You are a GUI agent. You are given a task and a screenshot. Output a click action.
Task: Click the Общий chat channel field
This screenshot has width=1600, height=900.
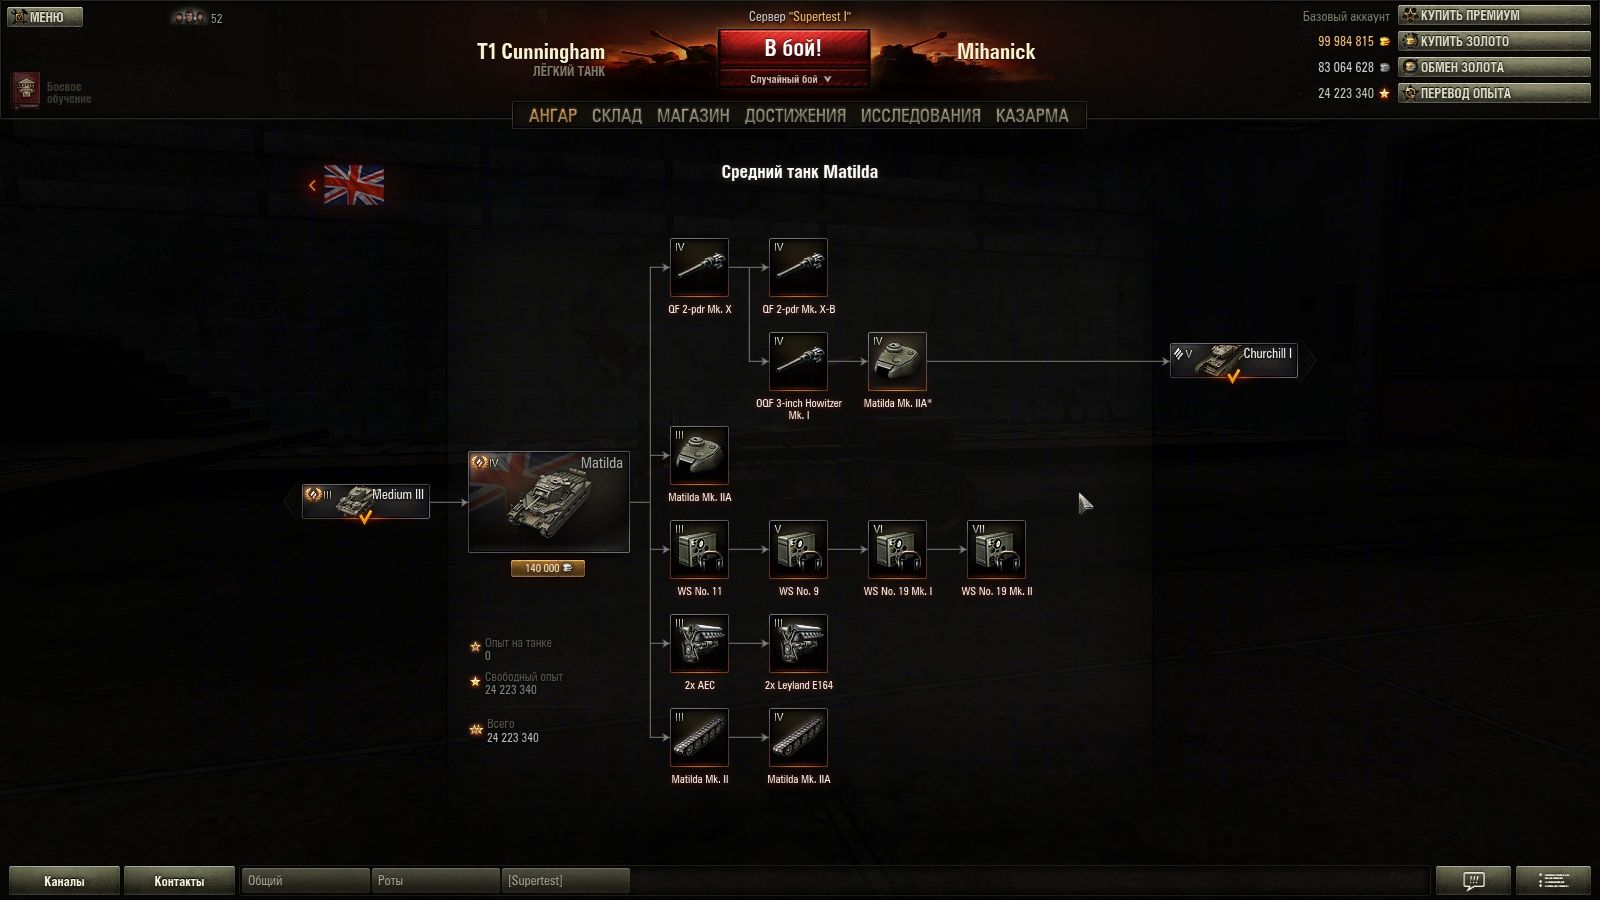tap(305, 881)
